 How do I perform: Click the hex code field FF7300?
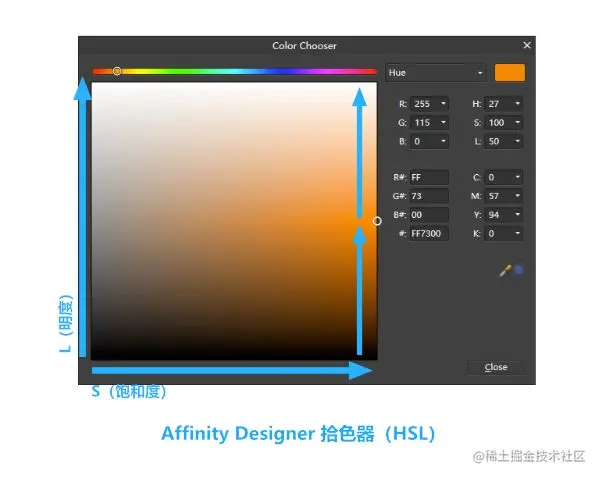(429, 233)
